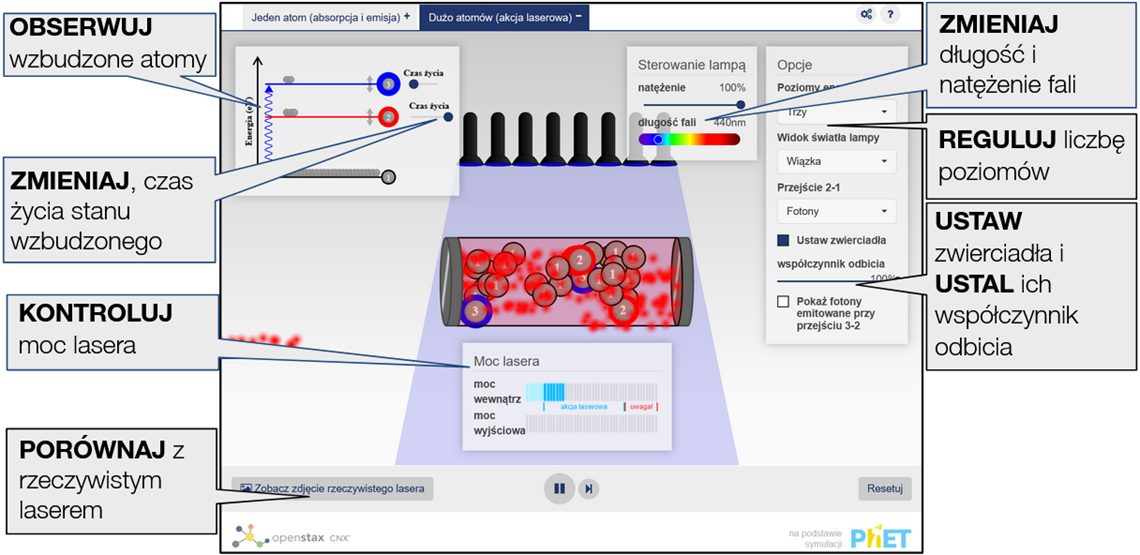Image resolution: width=1140 pixels, height=555 pixels.
Task: Enable 'Pokaż fotony emitowane przy przejściu 3-2'
Action: click(x=784, y=301)
